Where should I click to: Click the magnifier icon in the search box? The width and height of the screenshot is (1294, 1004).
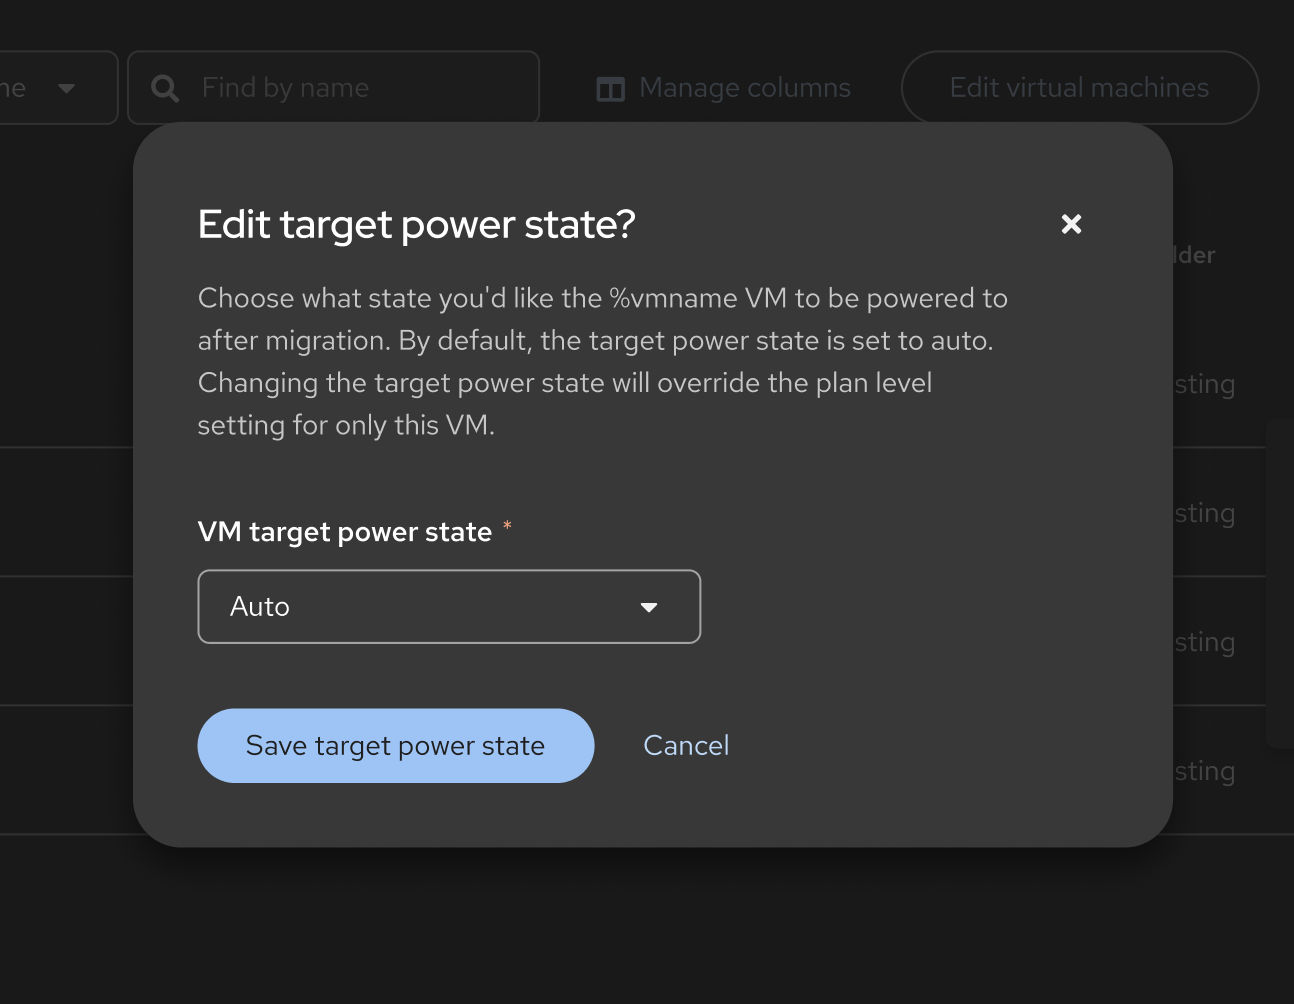(x=165, y=89)
